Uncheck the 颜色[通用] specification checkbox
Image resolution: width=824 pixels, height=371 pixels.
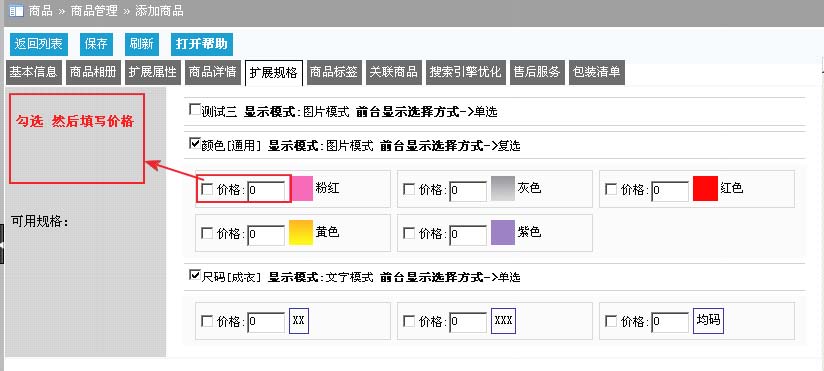tap(194, 143)
